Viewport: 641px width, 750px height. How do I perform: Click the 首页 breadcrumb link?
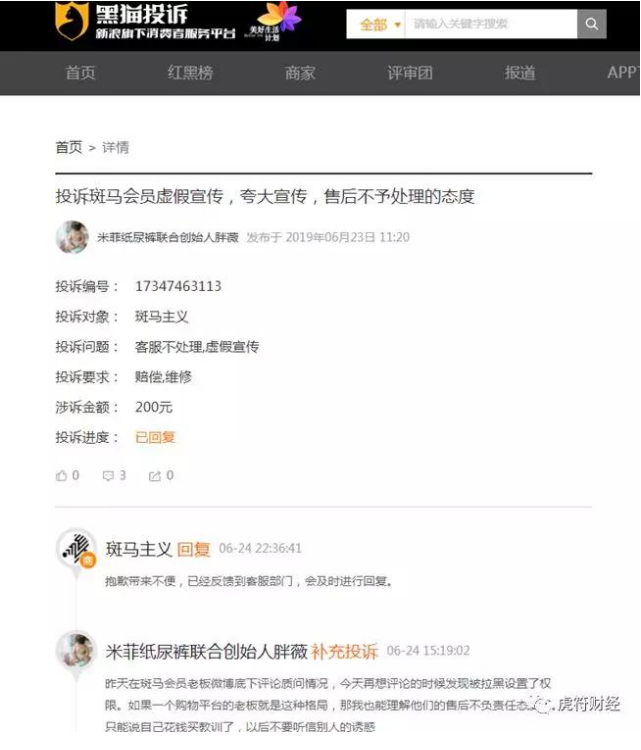(69, 147)
